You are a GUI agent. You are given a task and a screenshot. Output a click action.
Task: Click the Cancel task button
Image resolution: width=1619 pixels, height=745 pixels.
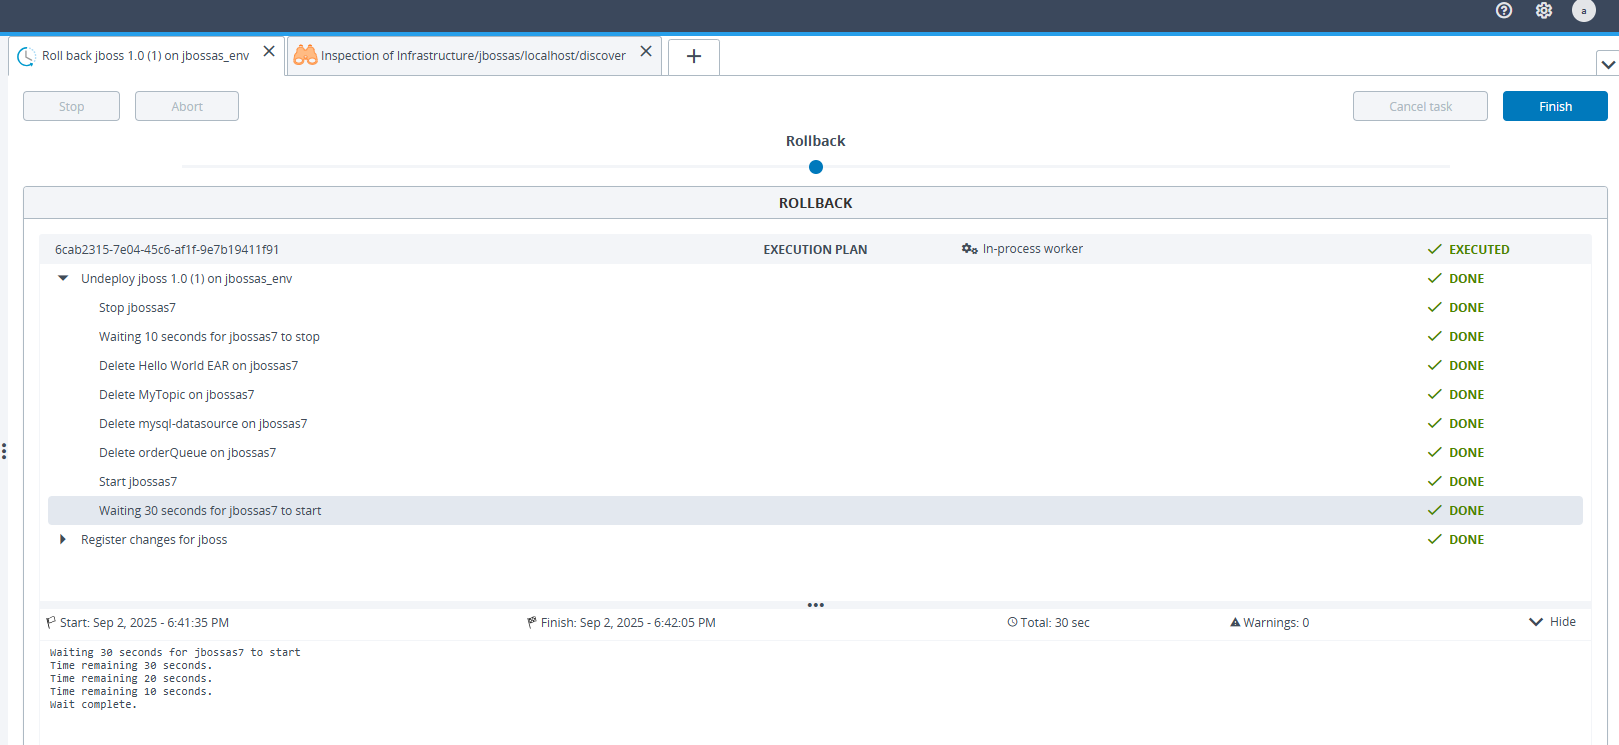coord(1419,107)
